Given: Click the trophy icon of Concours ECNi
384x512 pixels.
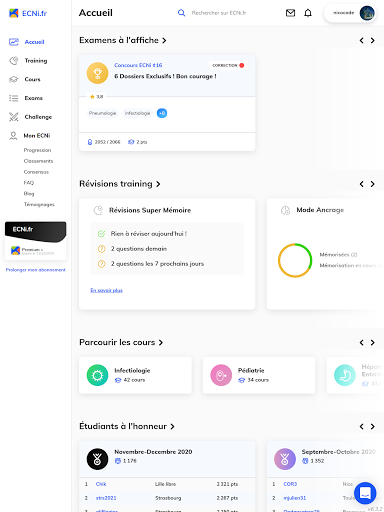Looking at the screenshot, I should (x=97, y=73).
